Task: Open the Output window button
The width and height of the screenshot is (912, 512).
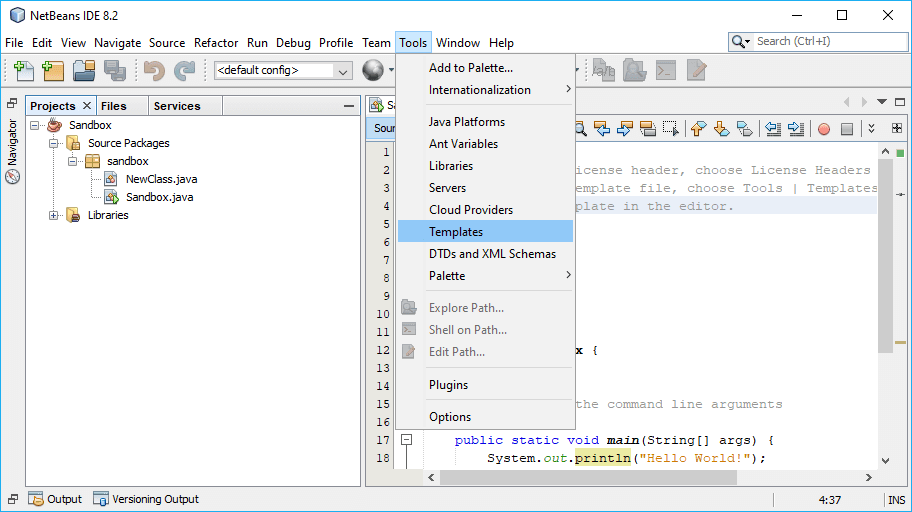Action: coord(55,499)
